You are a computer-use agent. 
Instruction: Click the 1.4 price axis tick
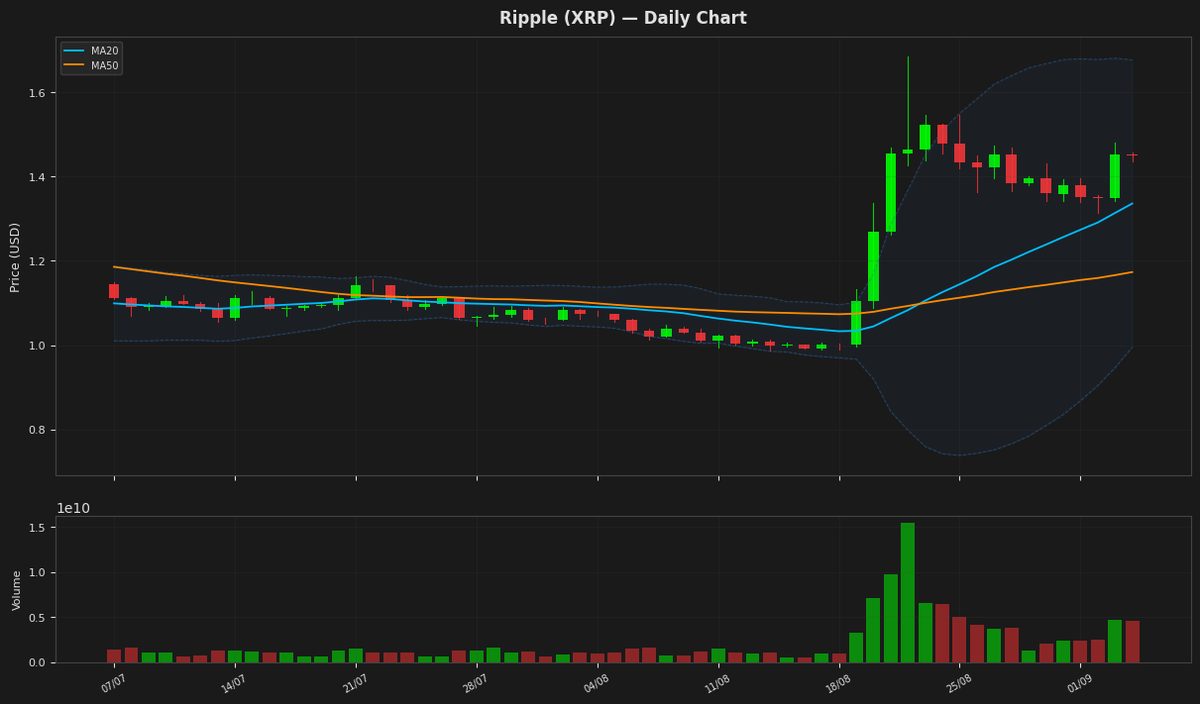coord(38,177)
